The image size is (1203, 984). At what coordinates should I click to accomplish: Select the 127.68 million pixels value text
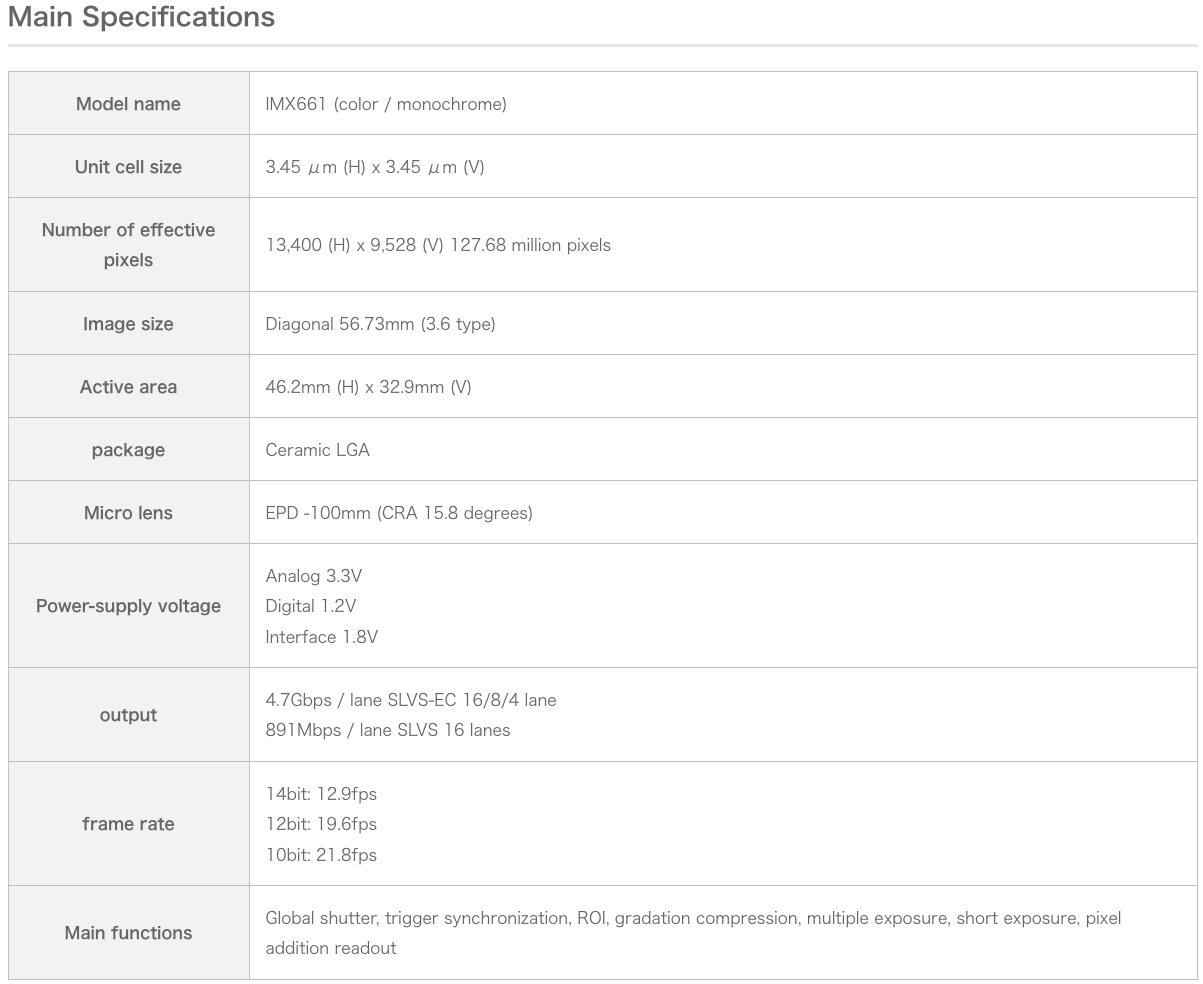click(x=530, y=245)
